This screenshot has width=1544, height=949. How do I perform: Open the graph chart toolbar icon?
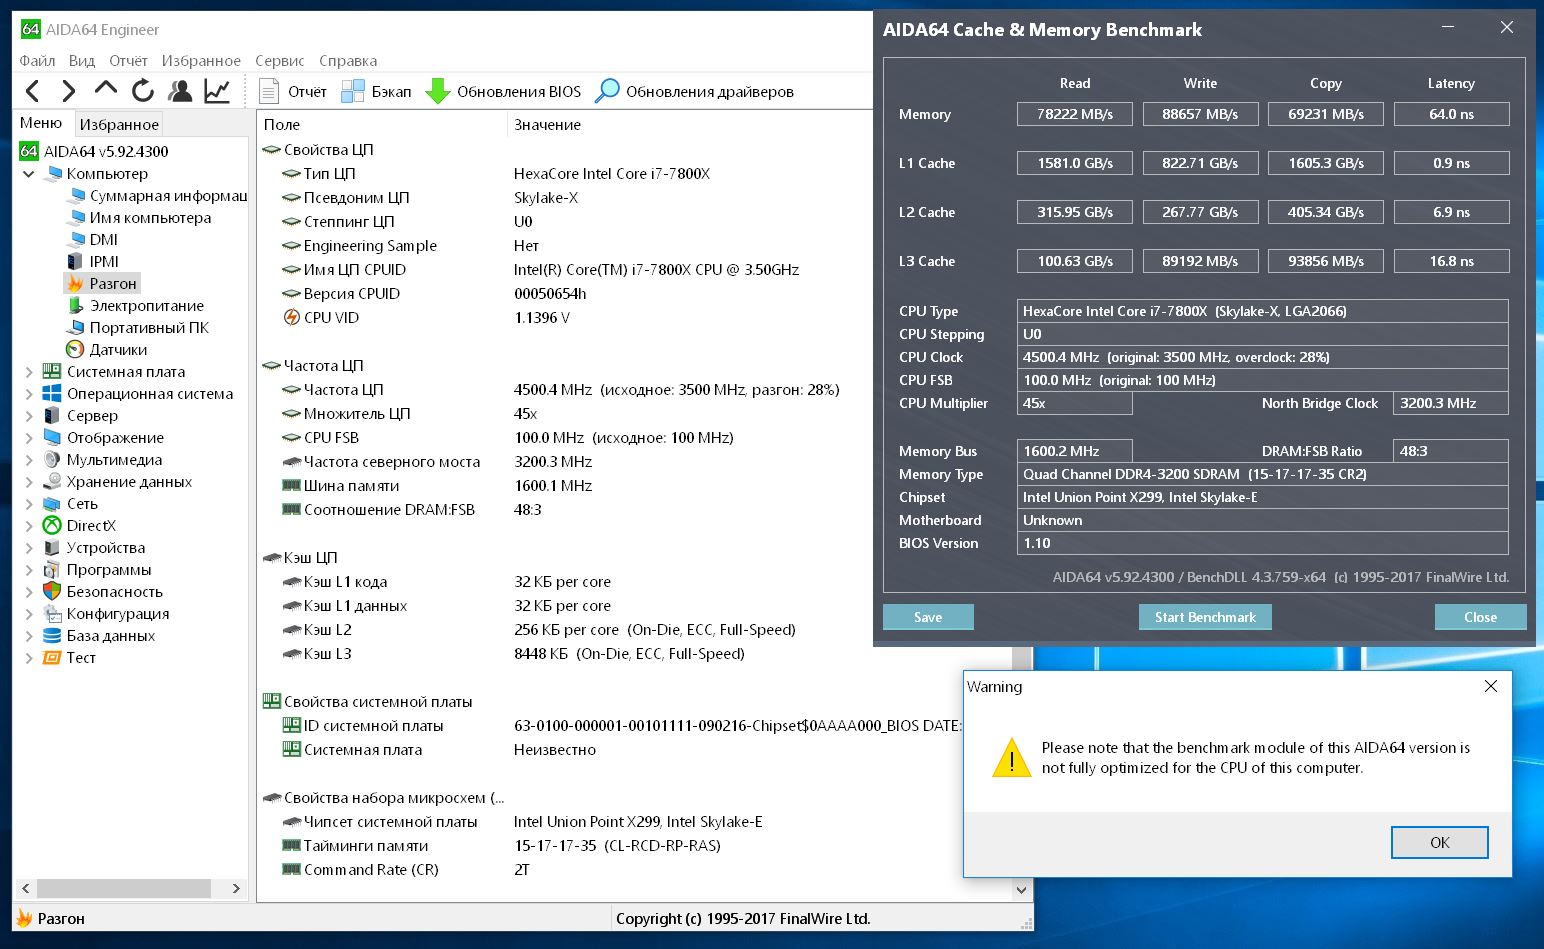tap(217, 91)
